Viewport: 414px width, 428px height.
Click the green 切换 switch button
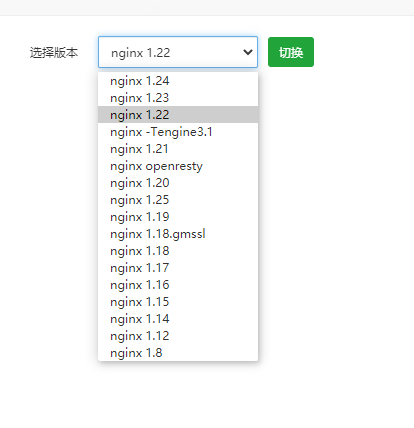(291, 52)
